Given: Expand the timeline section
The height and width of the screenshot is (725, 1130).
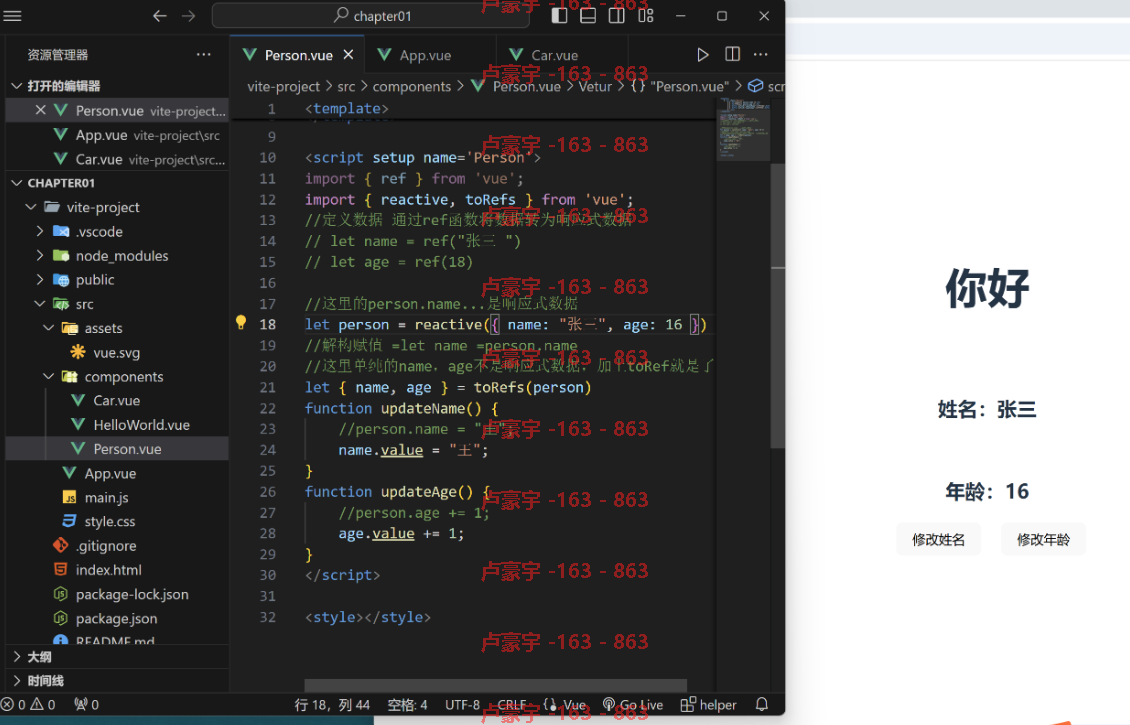Looking at the screenshot, I should click(117, 680).
